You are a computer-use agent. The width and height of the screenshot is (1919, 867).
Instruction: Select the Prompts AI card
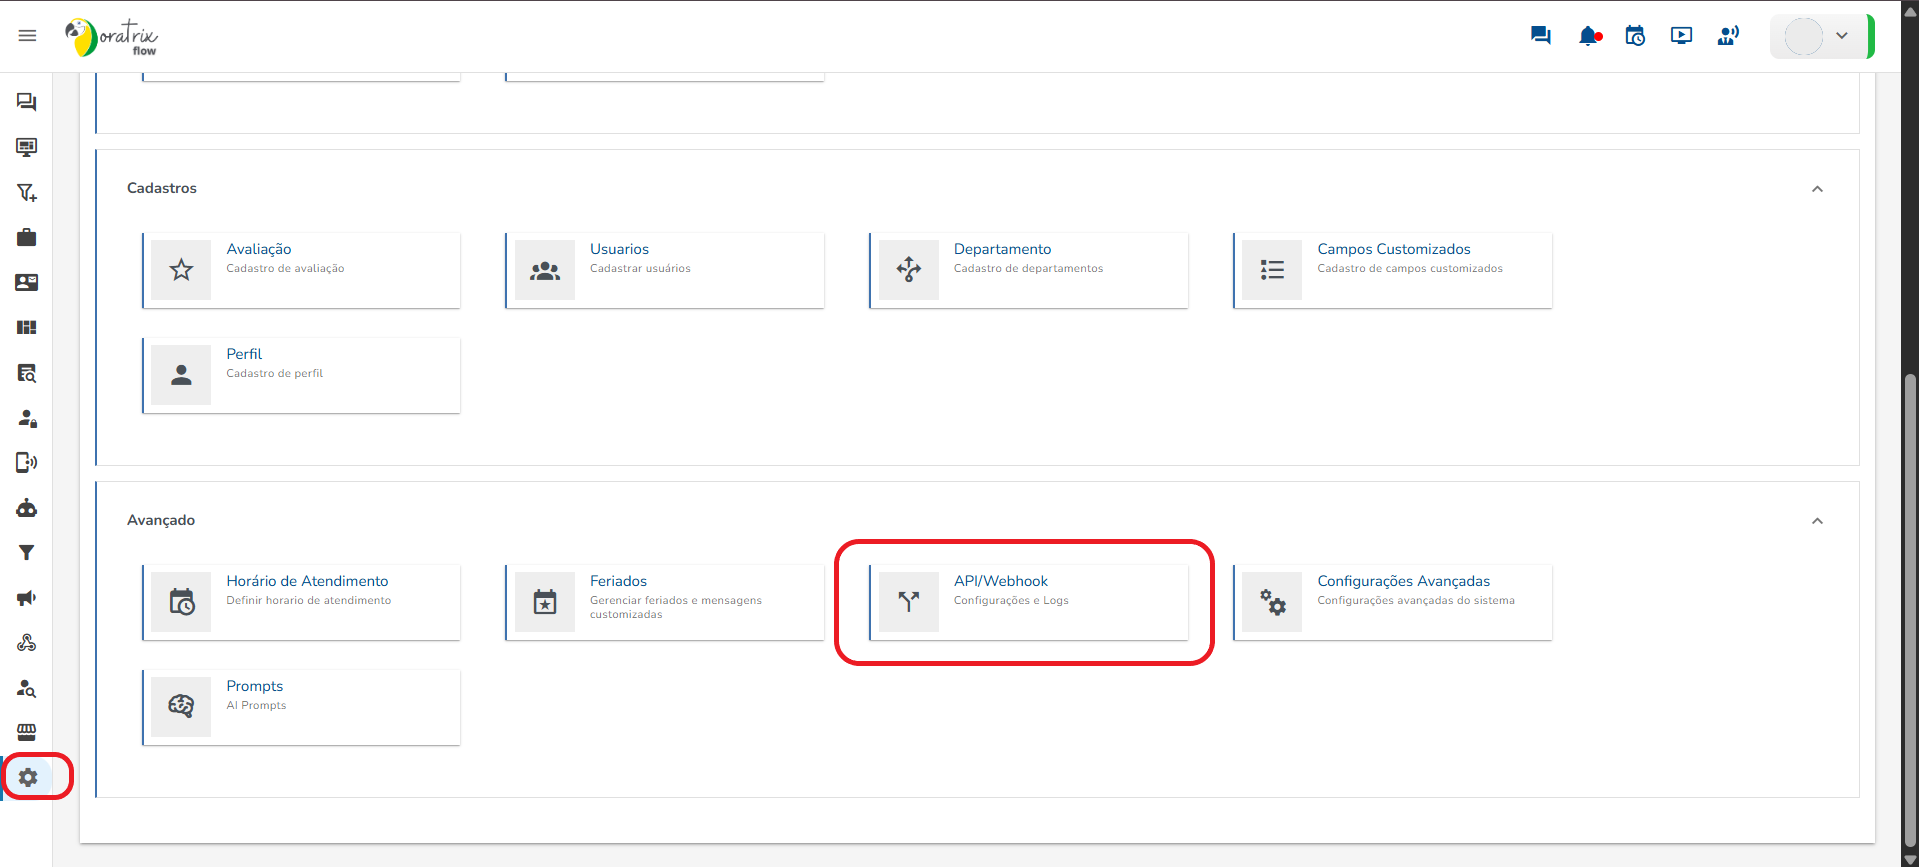point(302,707)
